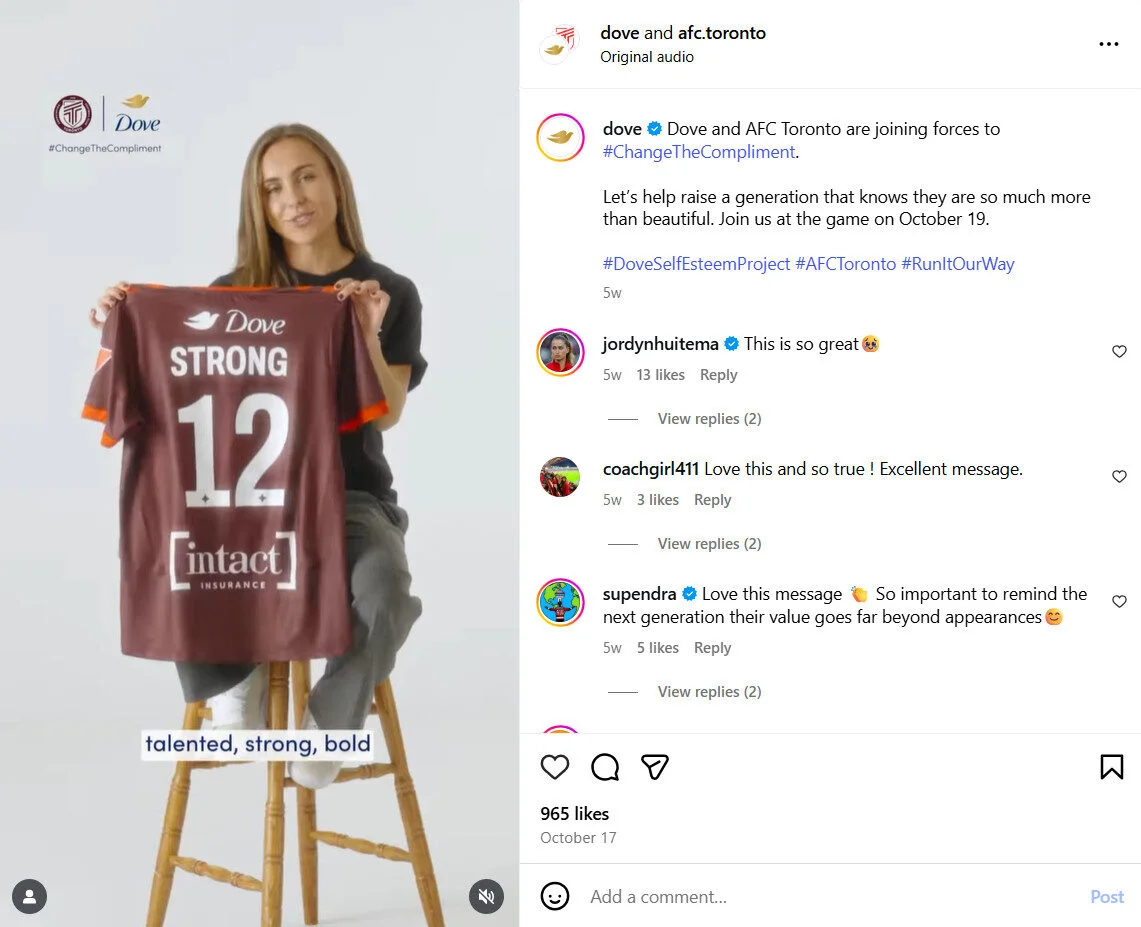
Task: Click dove's verified blue checkmark badge
Action: (653, 128)
